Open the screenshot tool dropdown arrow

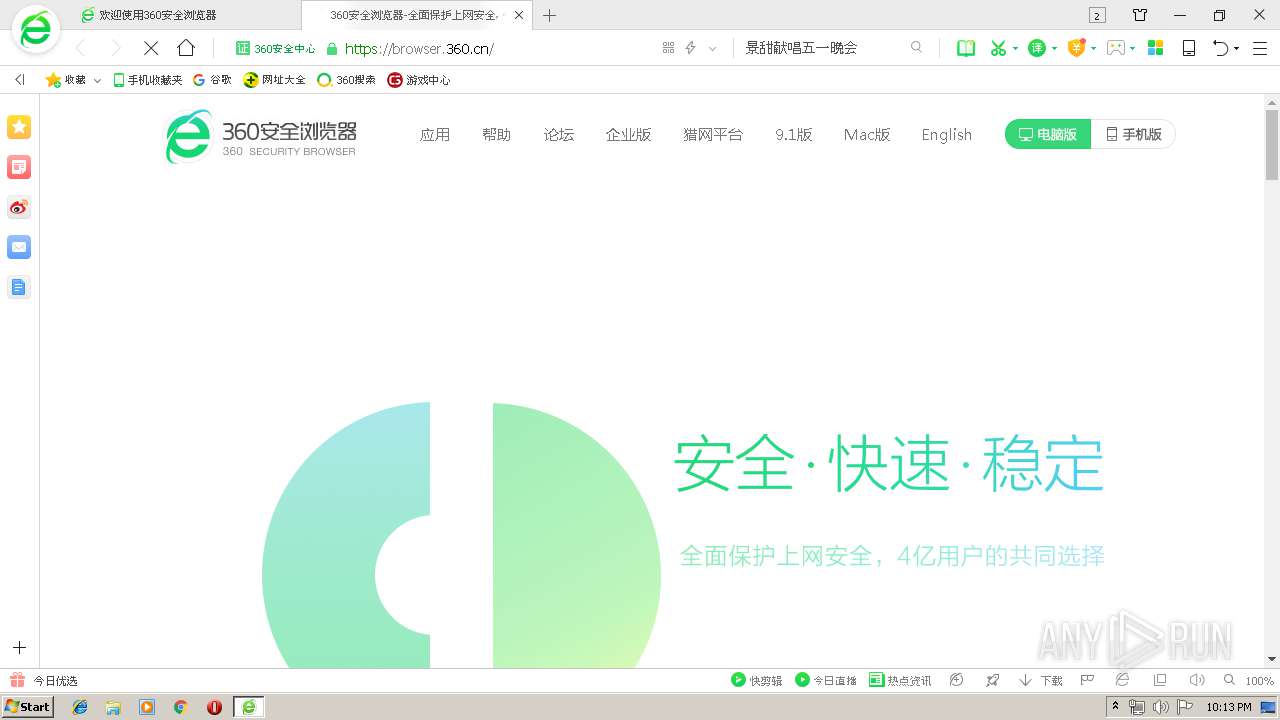point(1015,48)
